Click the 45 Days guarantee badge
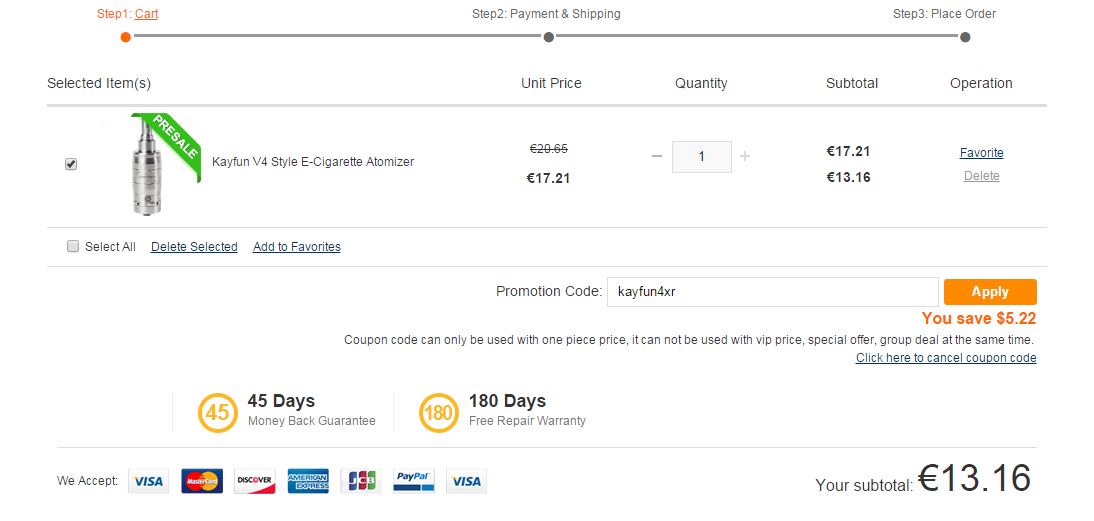 (x=218, y=413)
